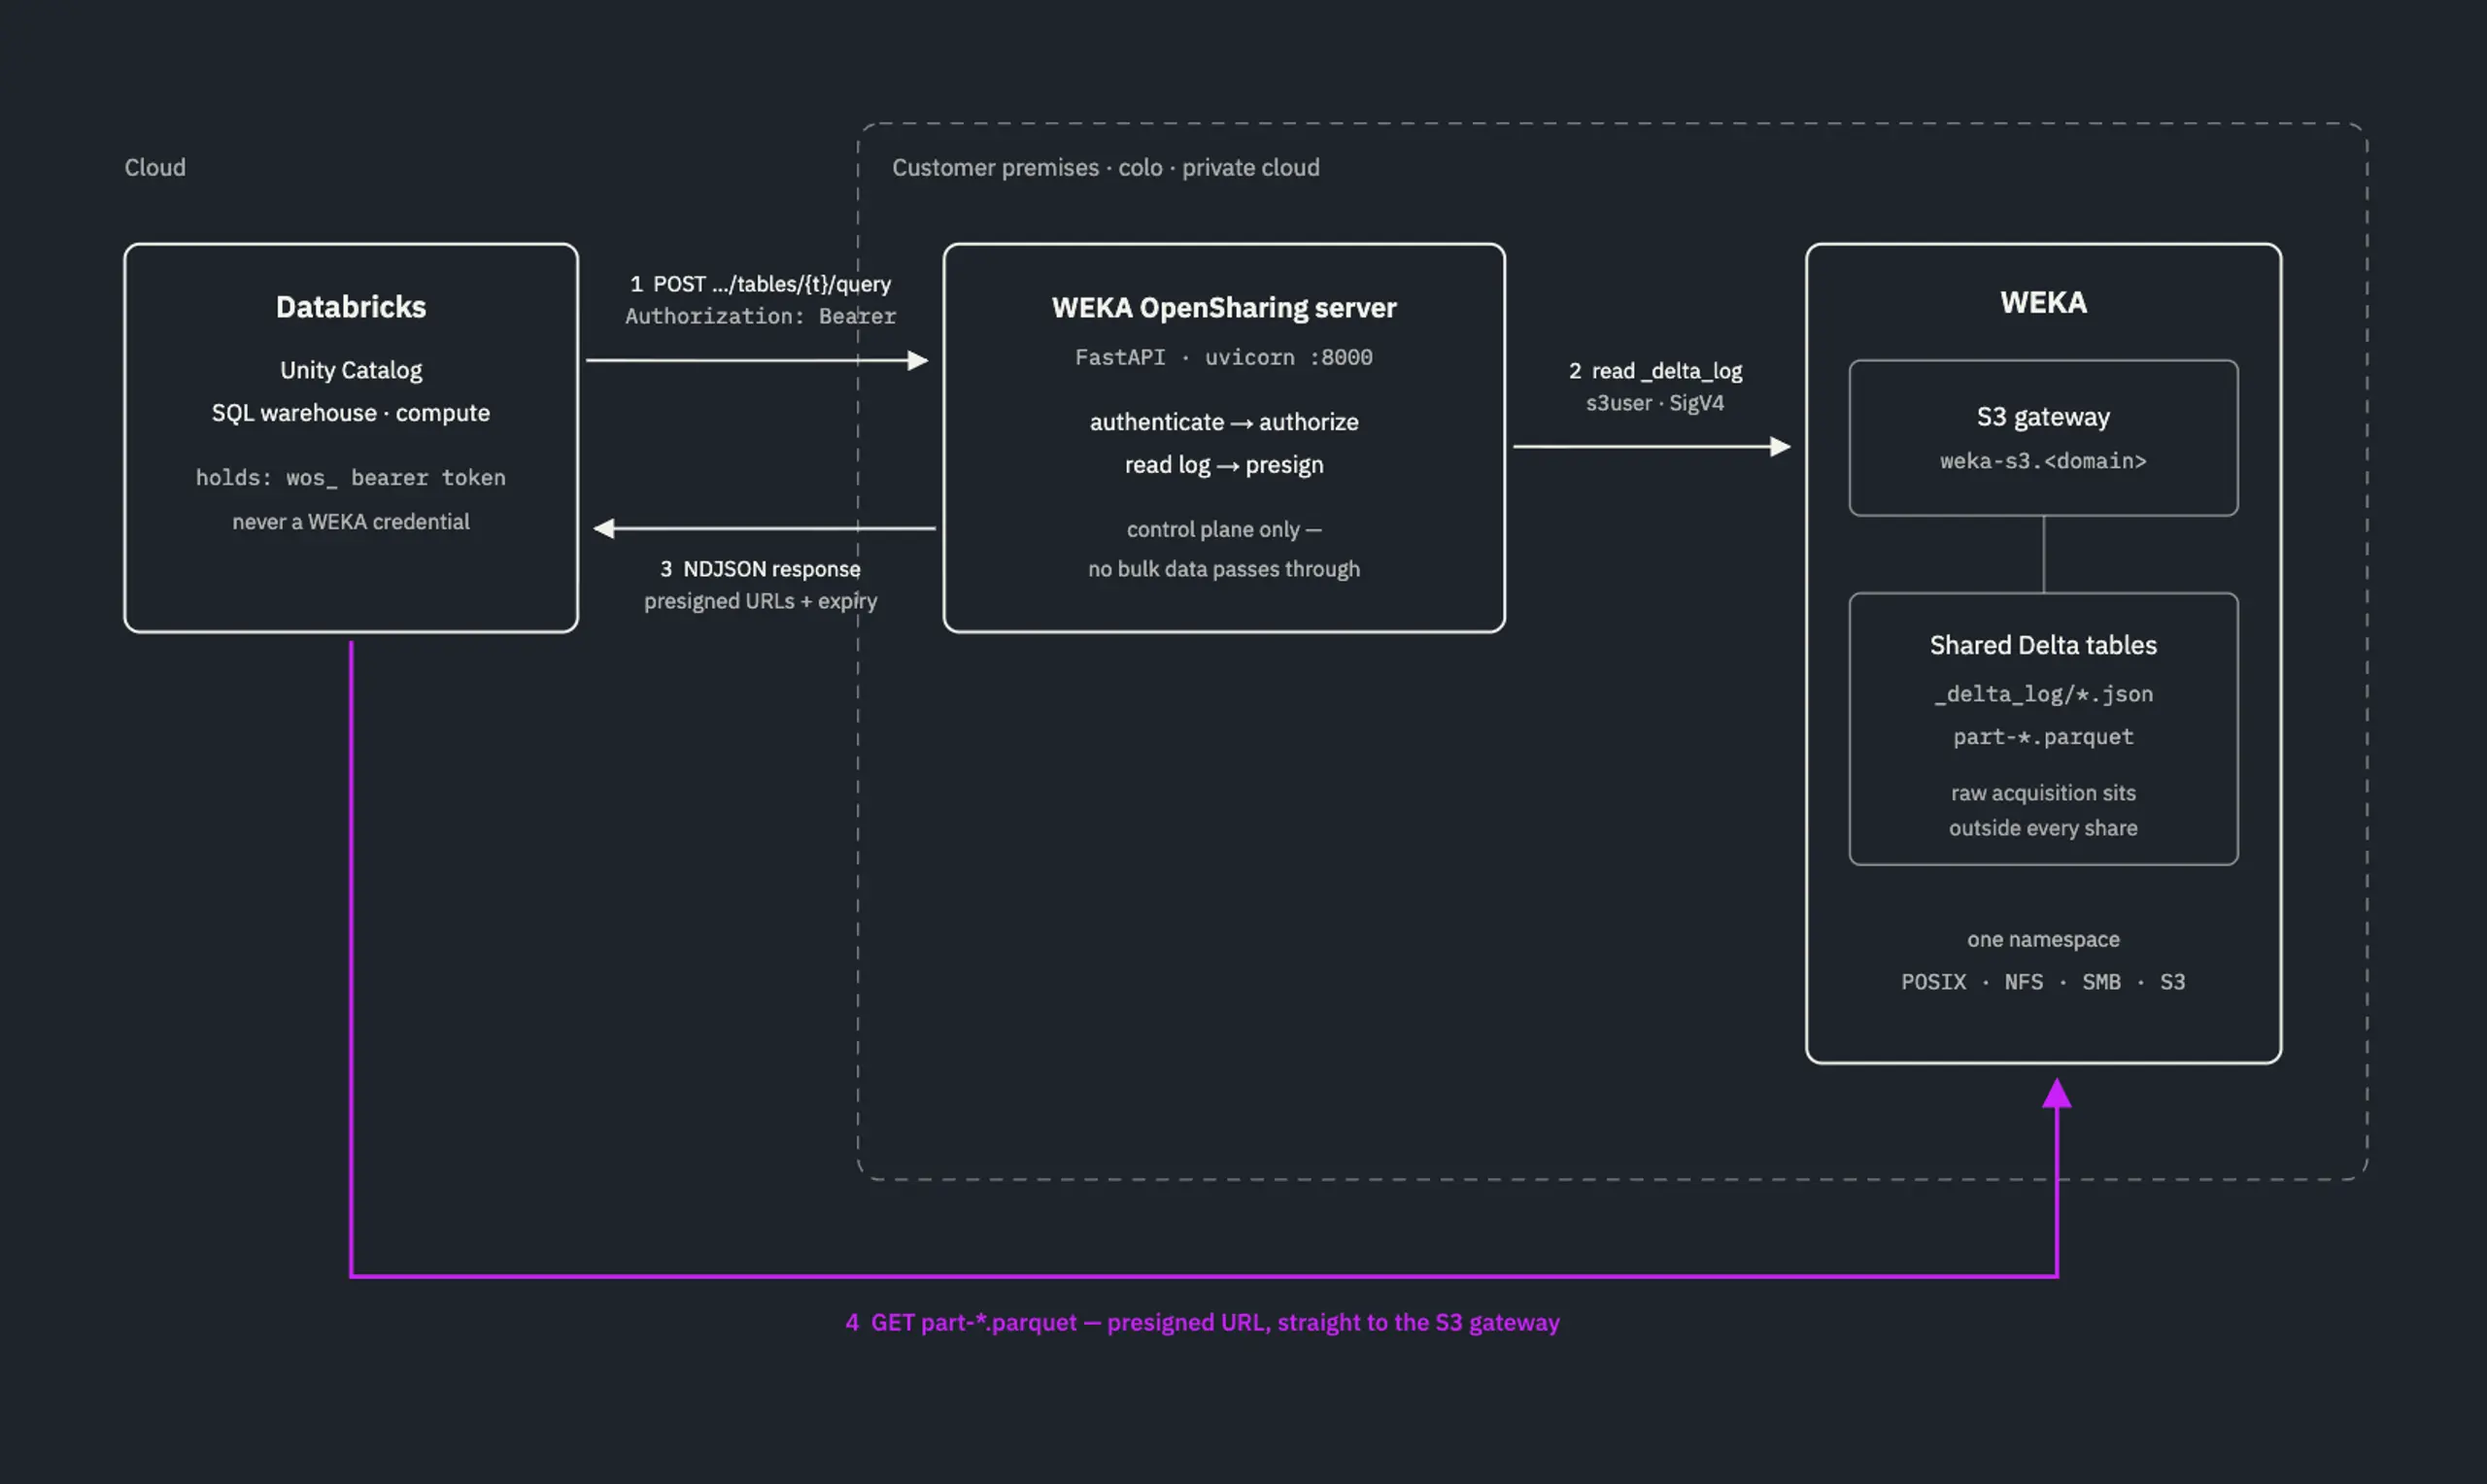Click 'raw acquisition sits' note
The image size is (2487, 1484).
(x=2043, y=793)
